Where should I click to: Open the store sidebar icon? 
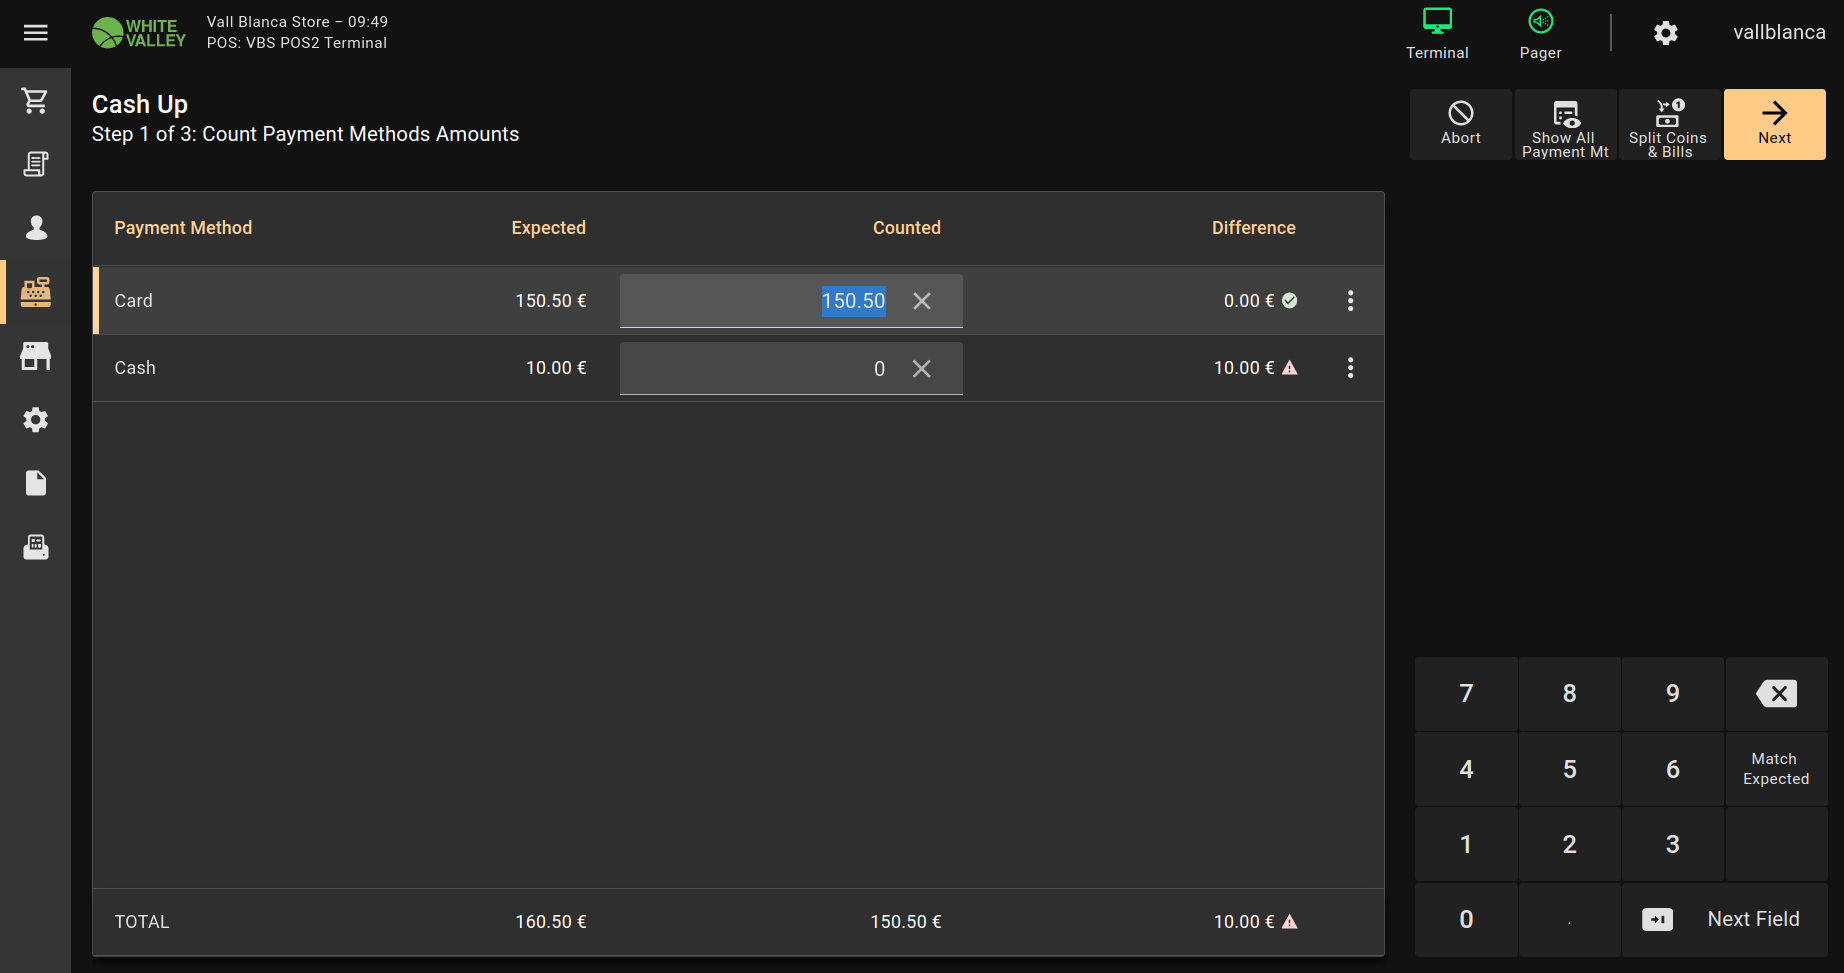[36, 356]
